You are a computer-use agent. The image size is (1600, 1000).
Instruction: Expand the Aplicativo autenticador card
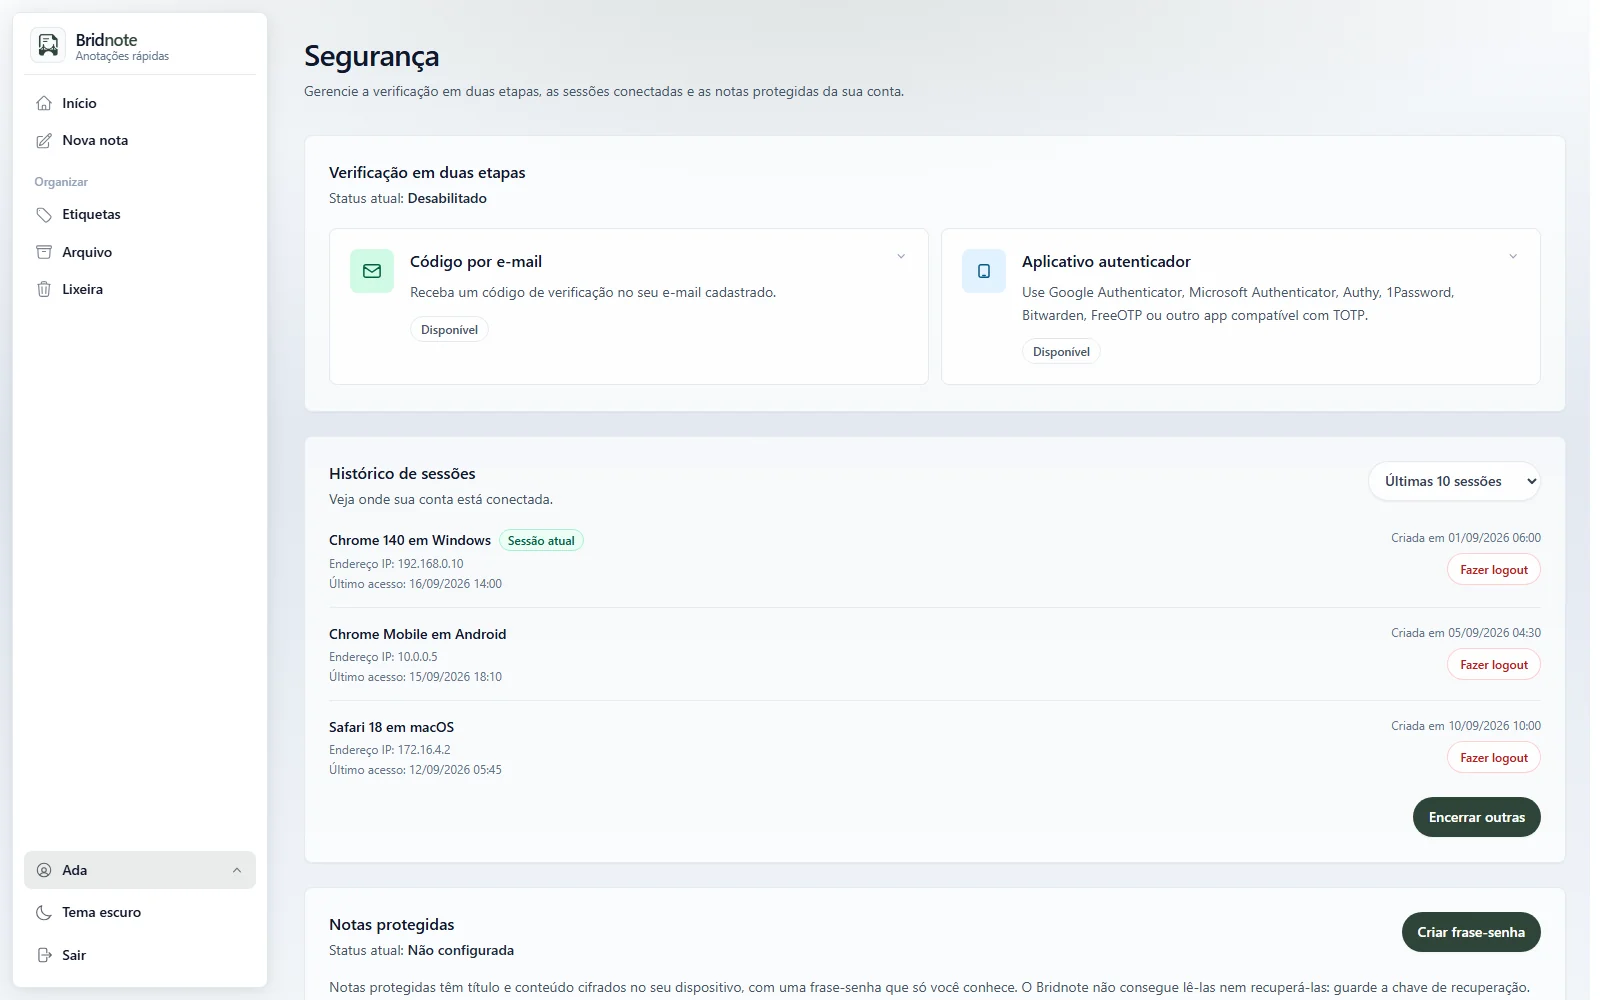[1513, 257]
